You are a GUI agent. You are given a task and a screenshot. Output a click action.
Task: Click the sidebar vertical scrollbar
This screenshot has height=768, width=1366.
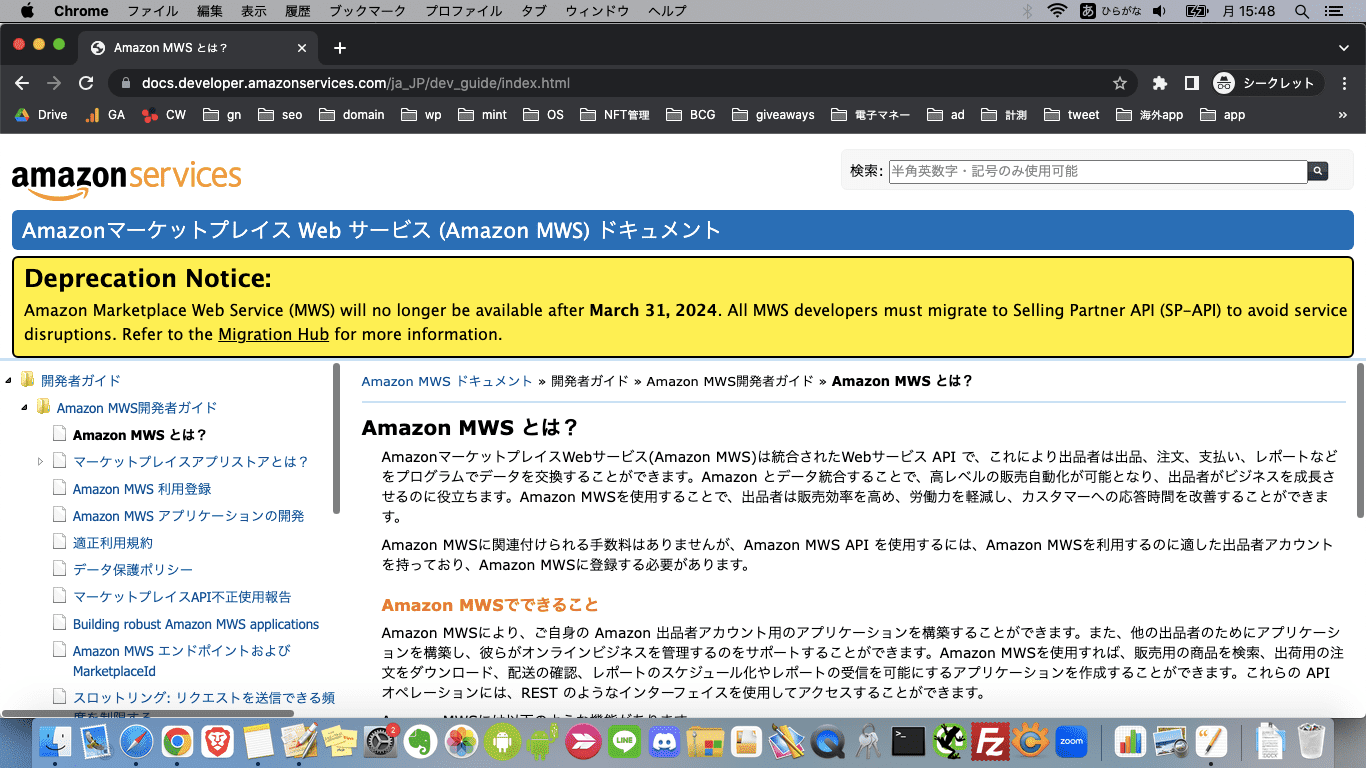coord(337,440)
